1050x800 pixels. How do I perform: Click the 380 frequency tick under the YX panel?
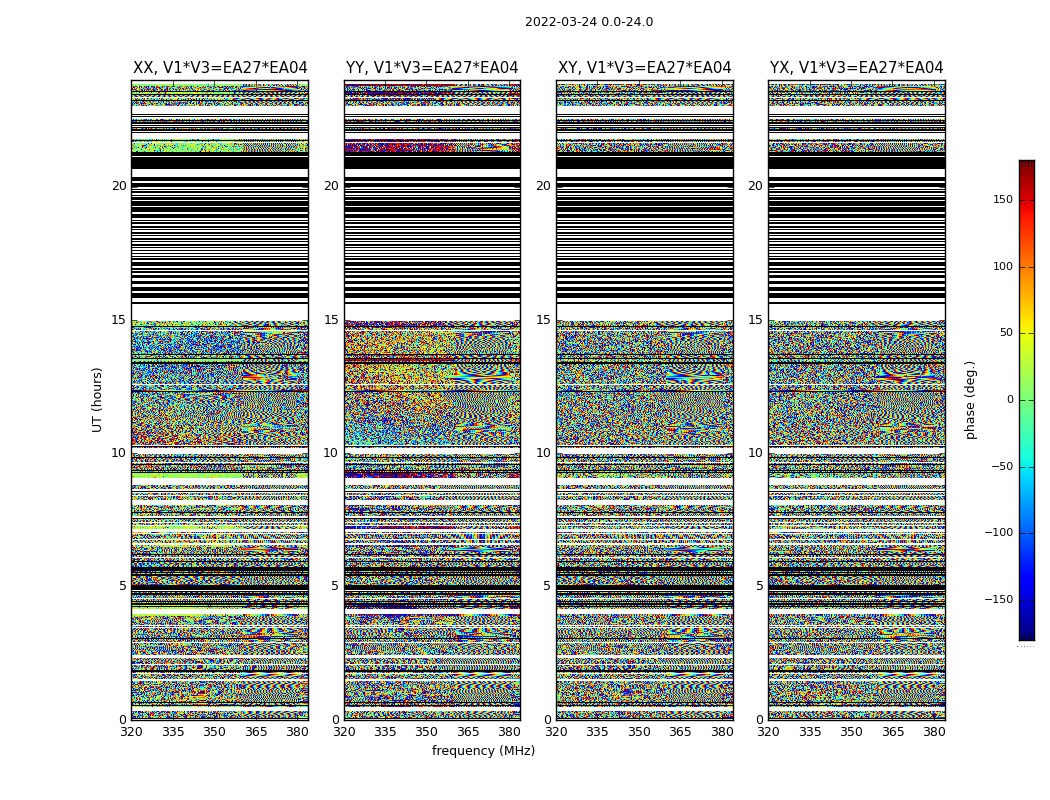934,732
